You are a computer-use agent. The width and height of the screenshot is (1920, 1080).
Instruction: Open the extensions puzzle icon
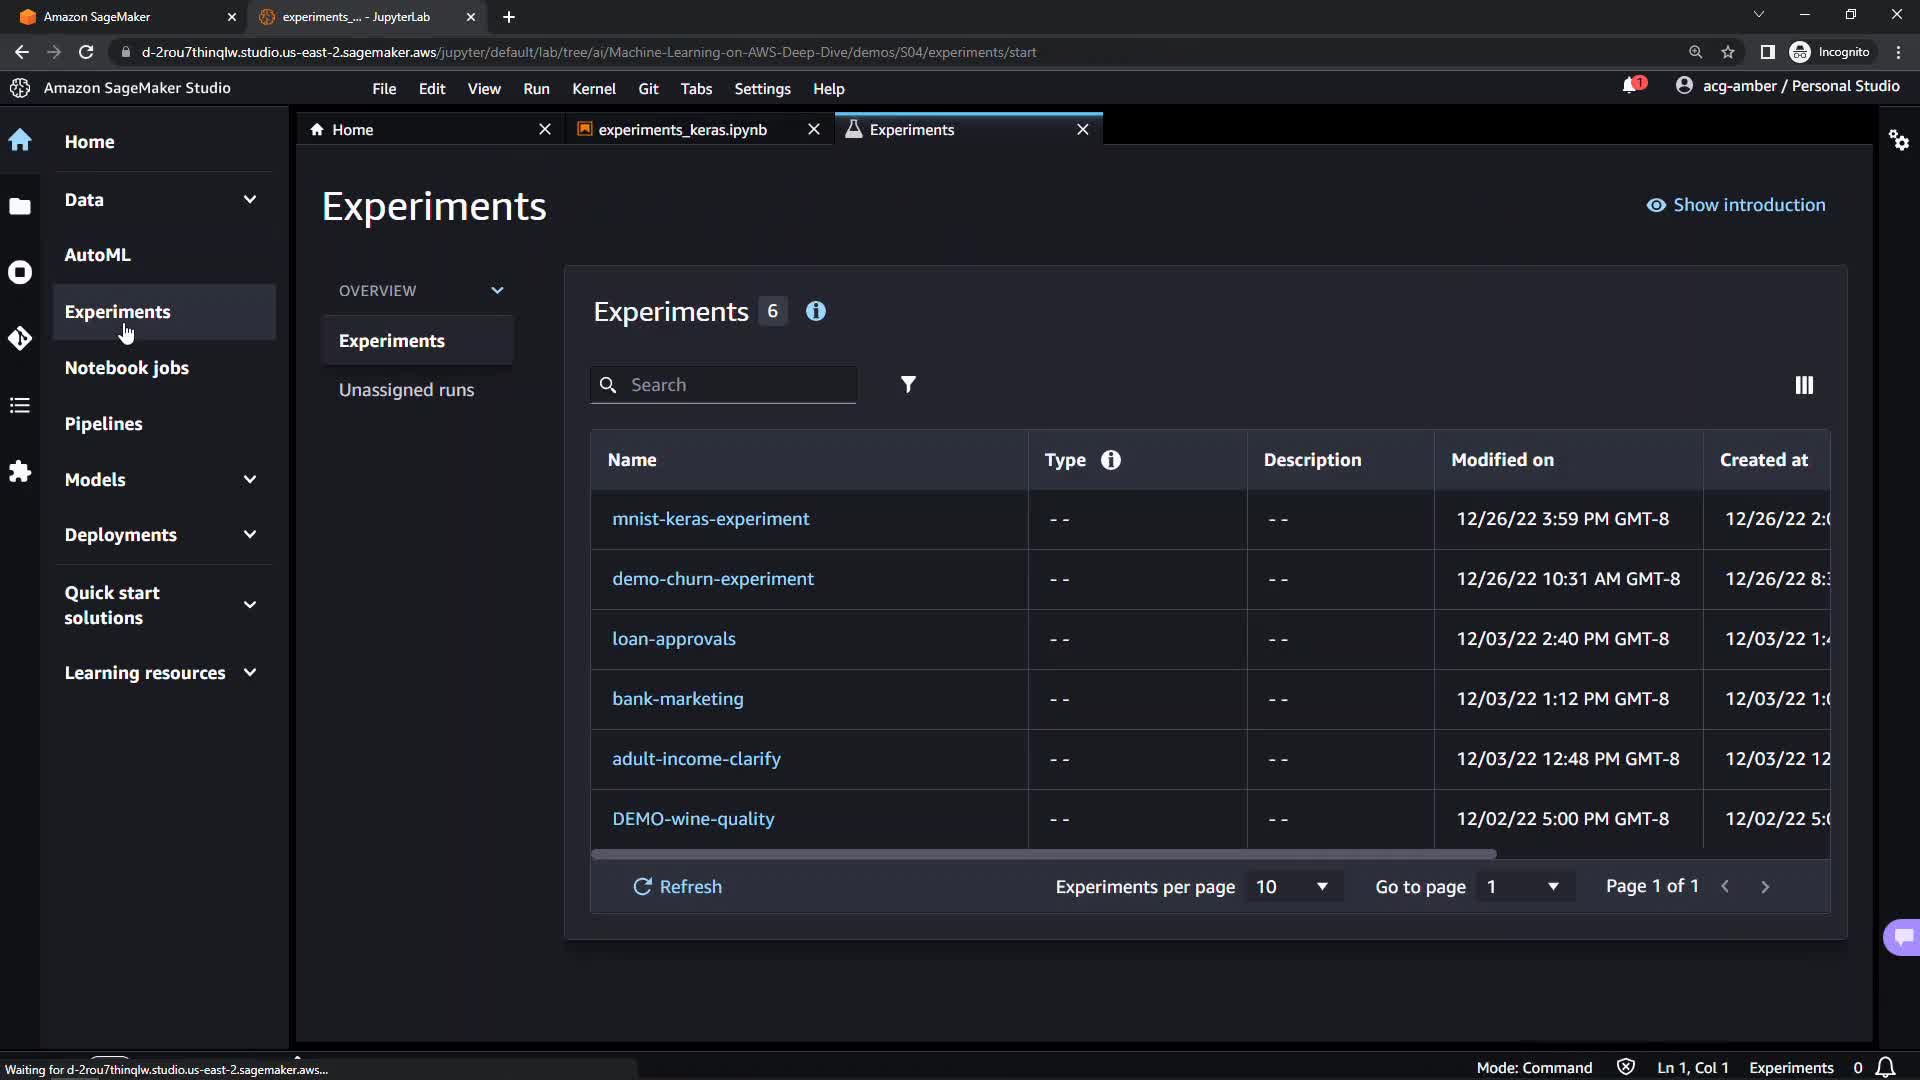click(20, 471)
